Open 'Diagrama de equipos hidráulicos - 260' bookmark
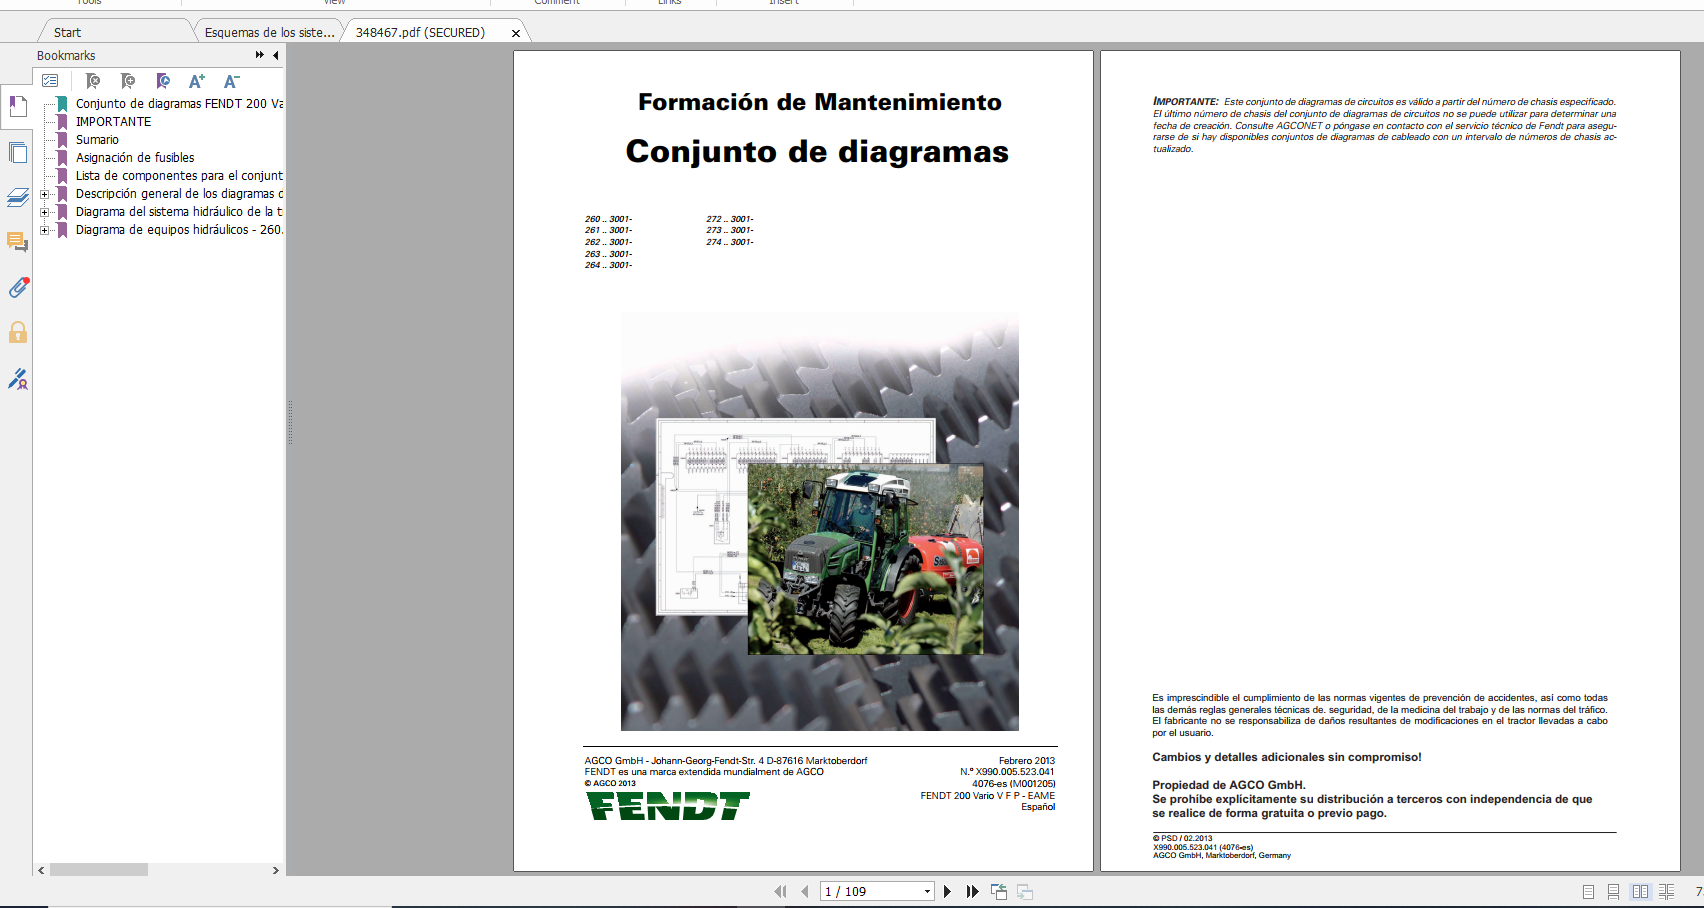 (x=179, y=230)
